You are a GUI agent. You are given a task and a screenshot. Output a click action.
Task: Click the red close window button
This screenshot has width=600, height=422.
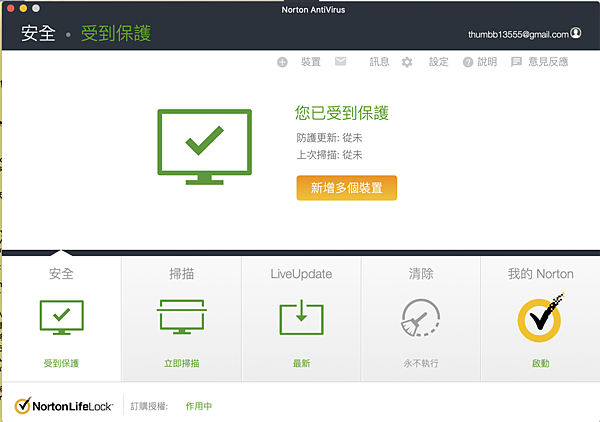[11, 8]
